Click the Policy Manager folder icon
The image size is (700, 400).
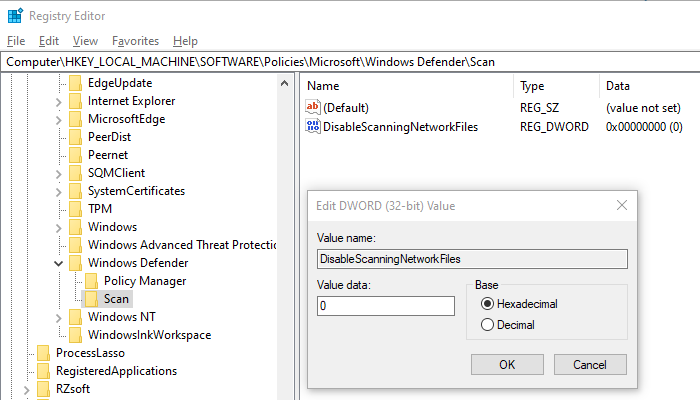pos(92,281)
